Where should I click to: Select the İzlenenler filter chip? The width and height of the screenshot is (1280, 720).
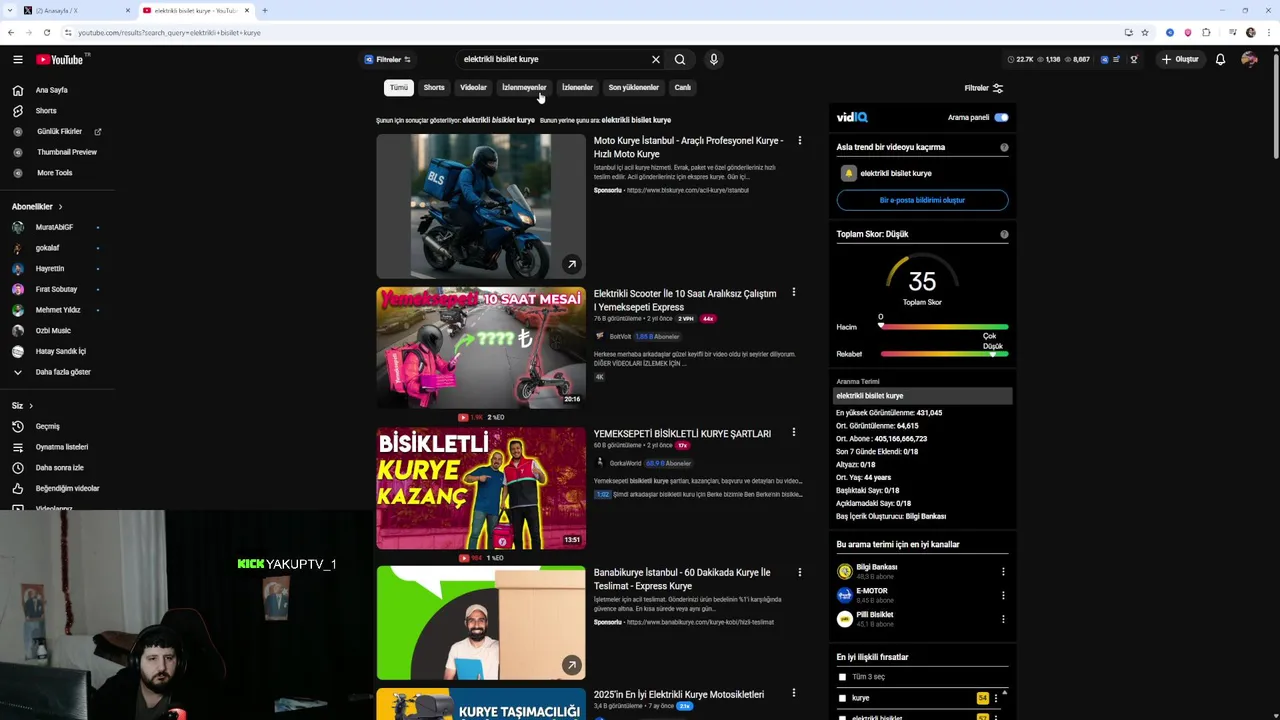577,88
